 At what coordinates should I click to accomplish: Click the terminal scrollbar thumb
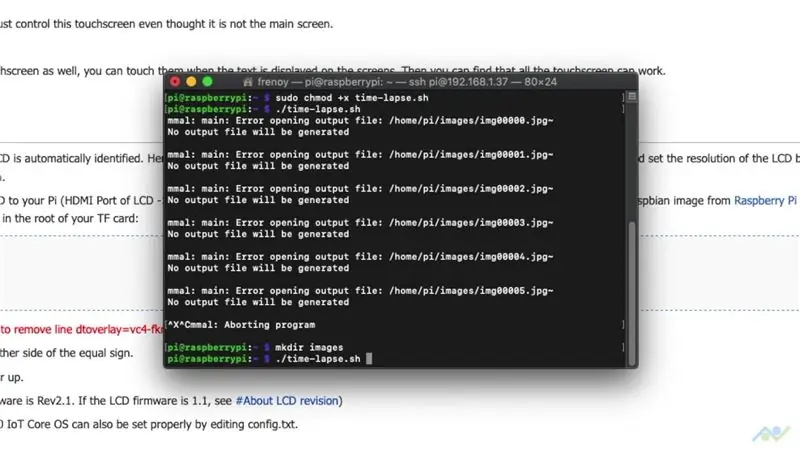(632, 292)
